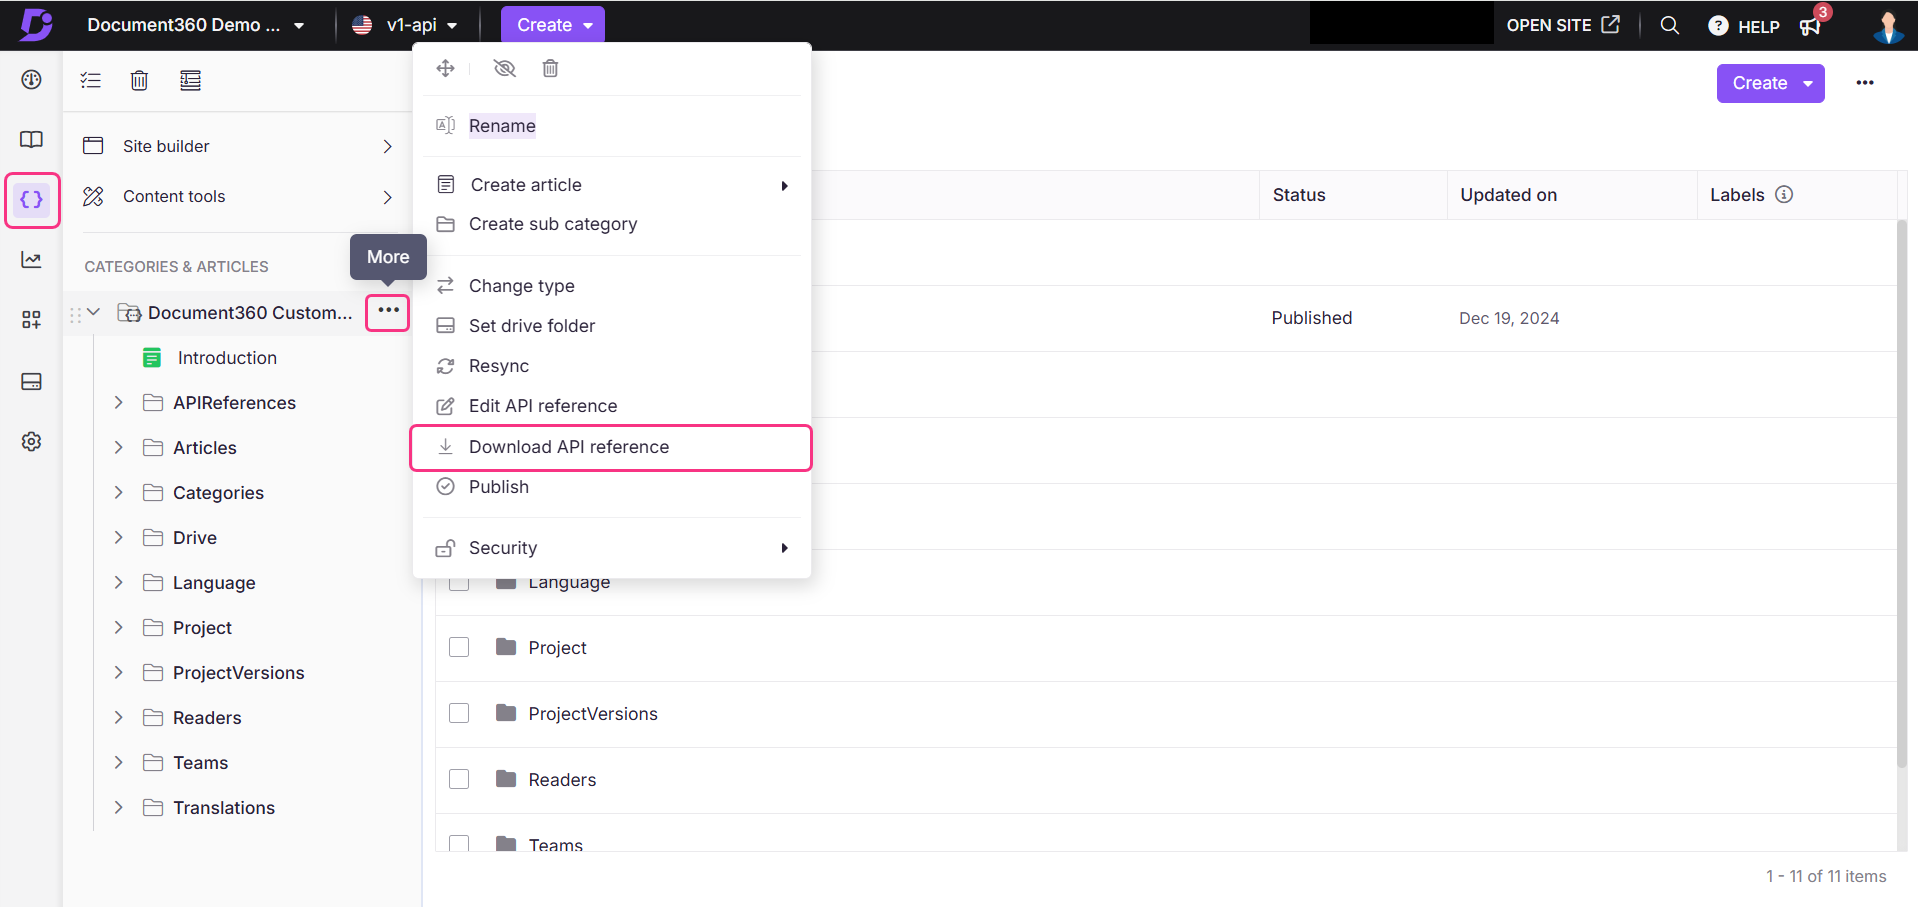Open the Documentation book icon in sidebar
The height and width of the screenshot is (907, 1918).
point(32,140)
